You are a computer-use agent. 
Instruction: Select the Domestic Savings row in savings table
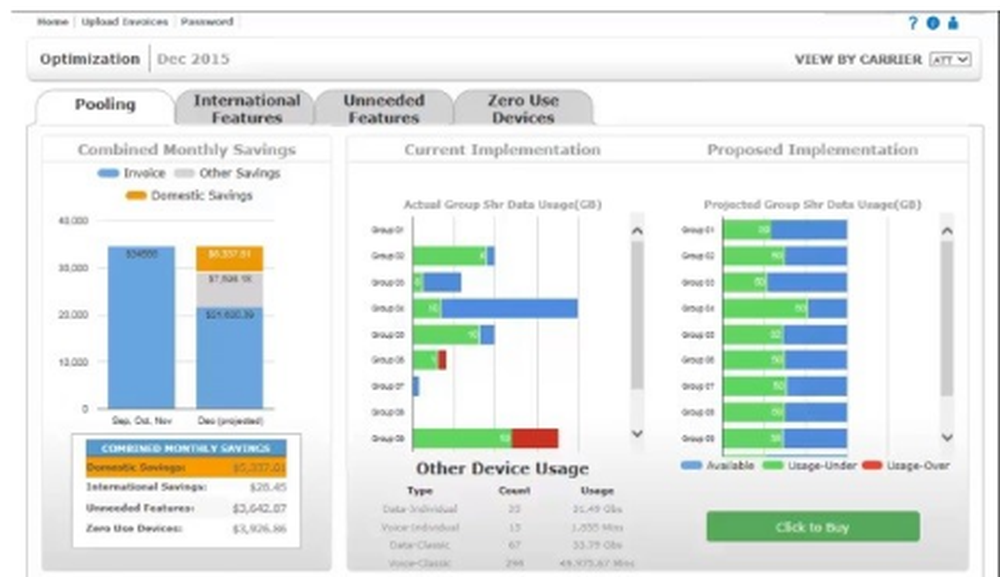pyautogui.click(x=186, y=467)
